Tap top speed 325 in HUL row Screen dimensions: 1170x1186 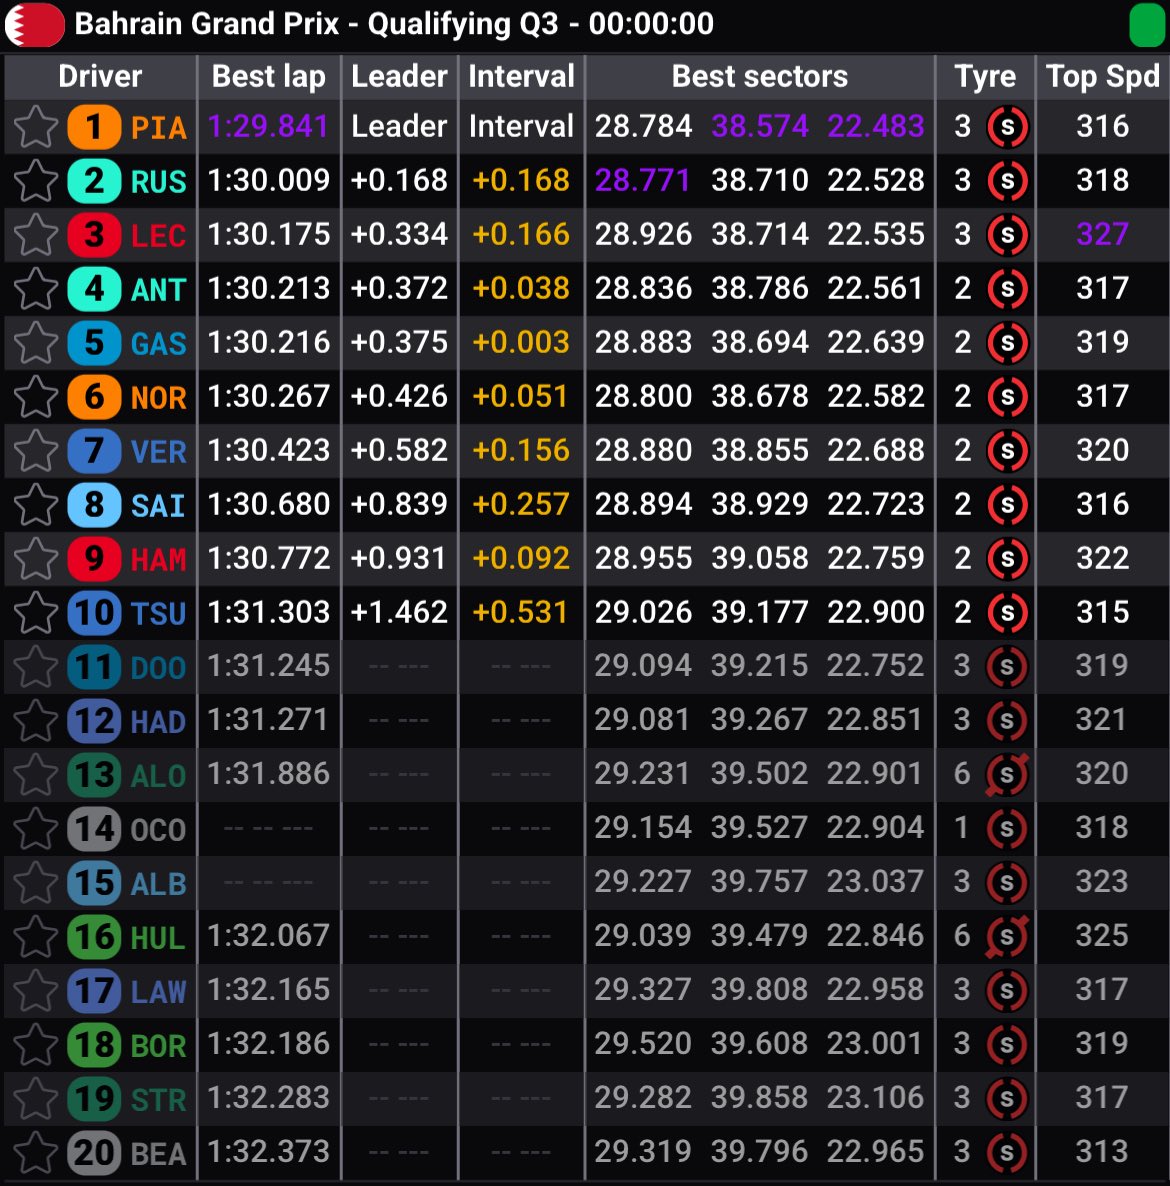coord(1102,936)
